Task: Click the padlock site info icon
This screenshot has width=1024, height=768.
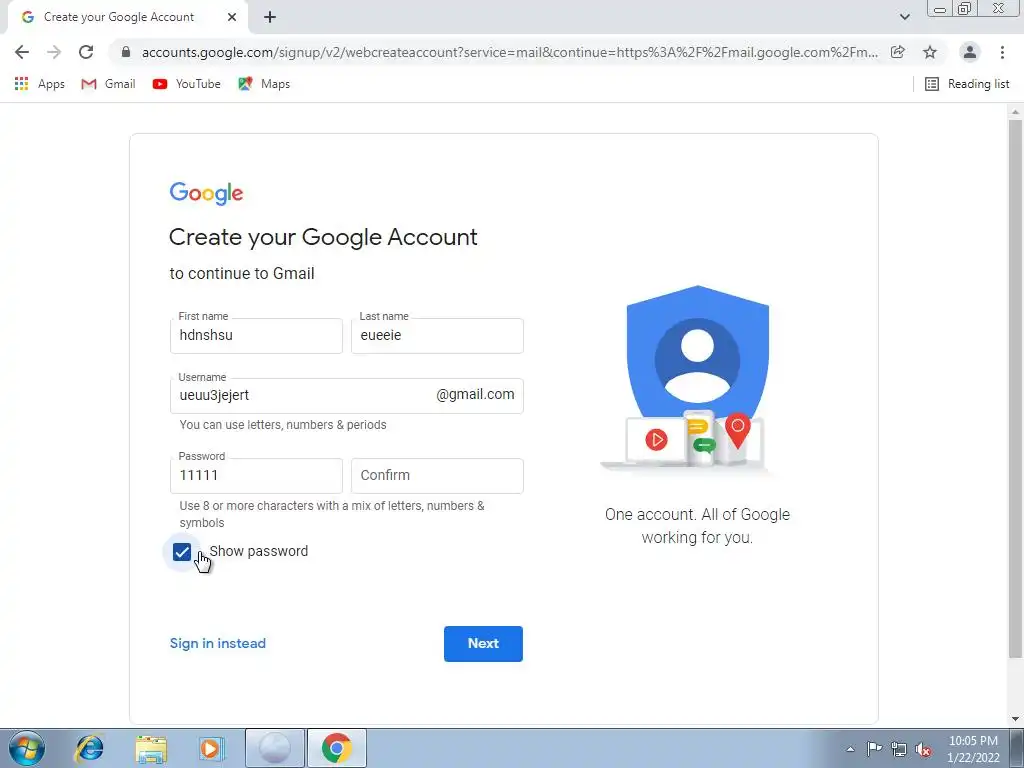Action: click(126, 52)
